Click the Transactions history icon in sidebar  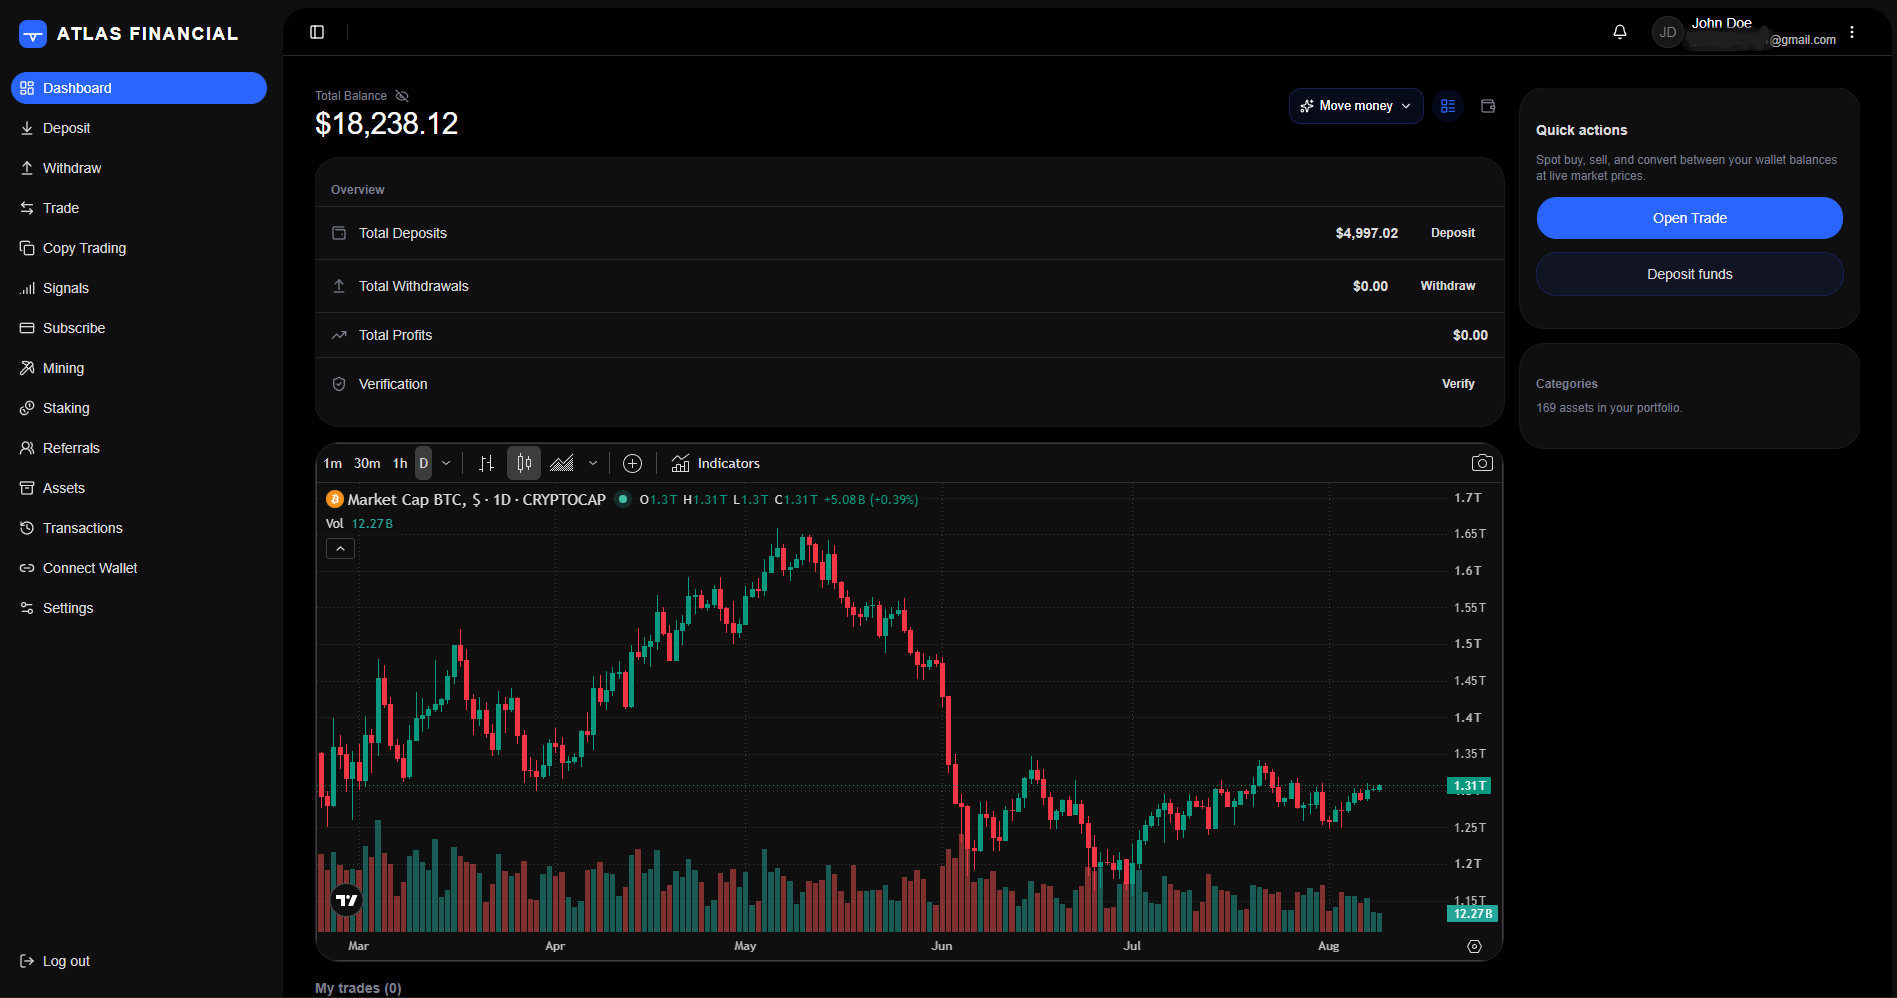click(27, 528)
